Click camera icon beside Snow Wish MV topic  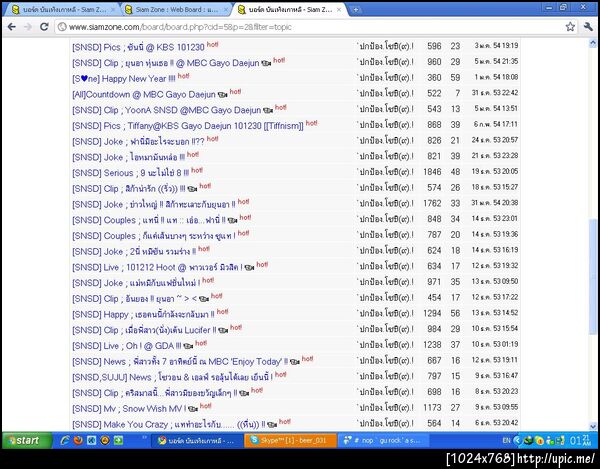[193, 409]
